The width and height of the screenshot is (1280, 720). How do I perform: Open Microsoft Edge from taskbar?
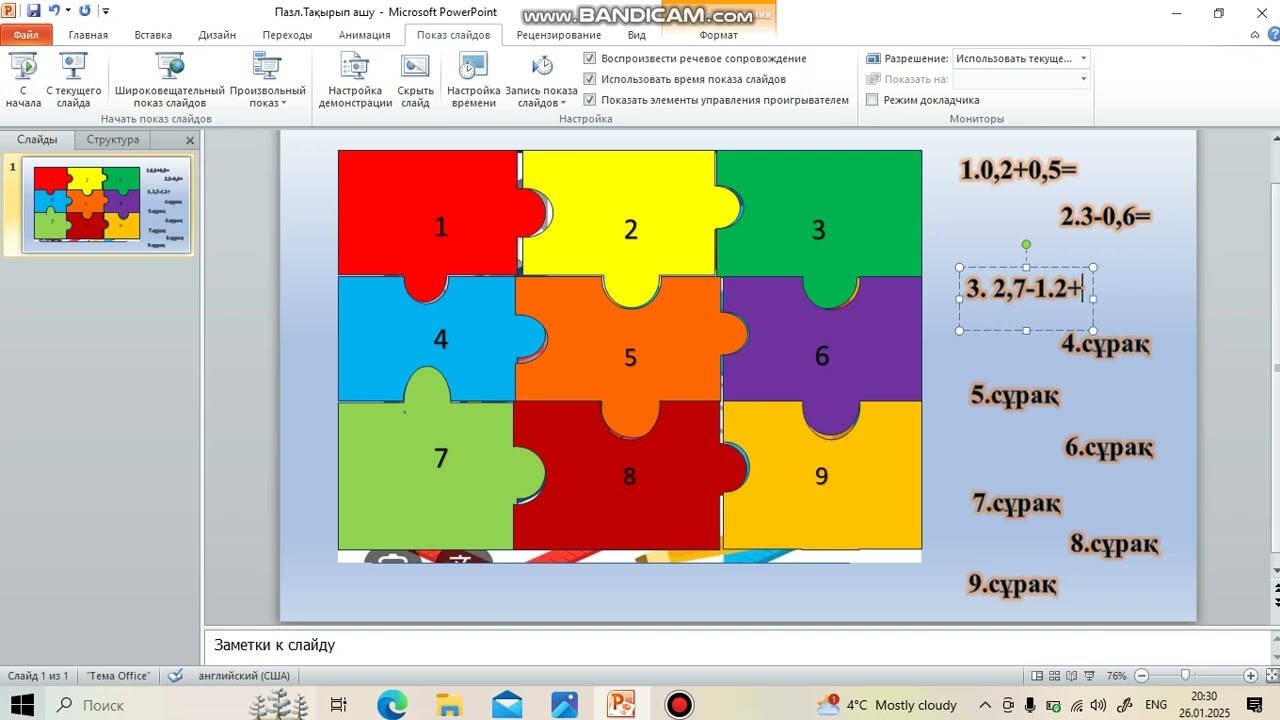(392, 705)
